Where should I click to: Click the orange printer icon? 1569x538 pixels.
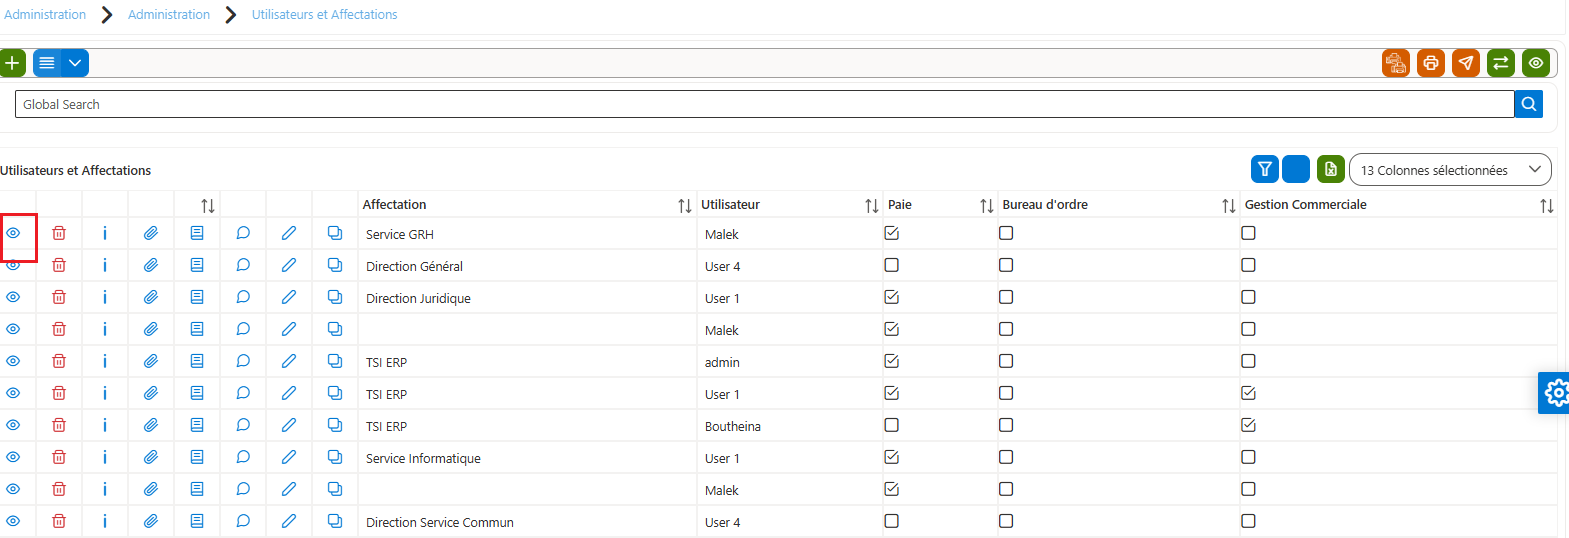tap(1431, 63)
